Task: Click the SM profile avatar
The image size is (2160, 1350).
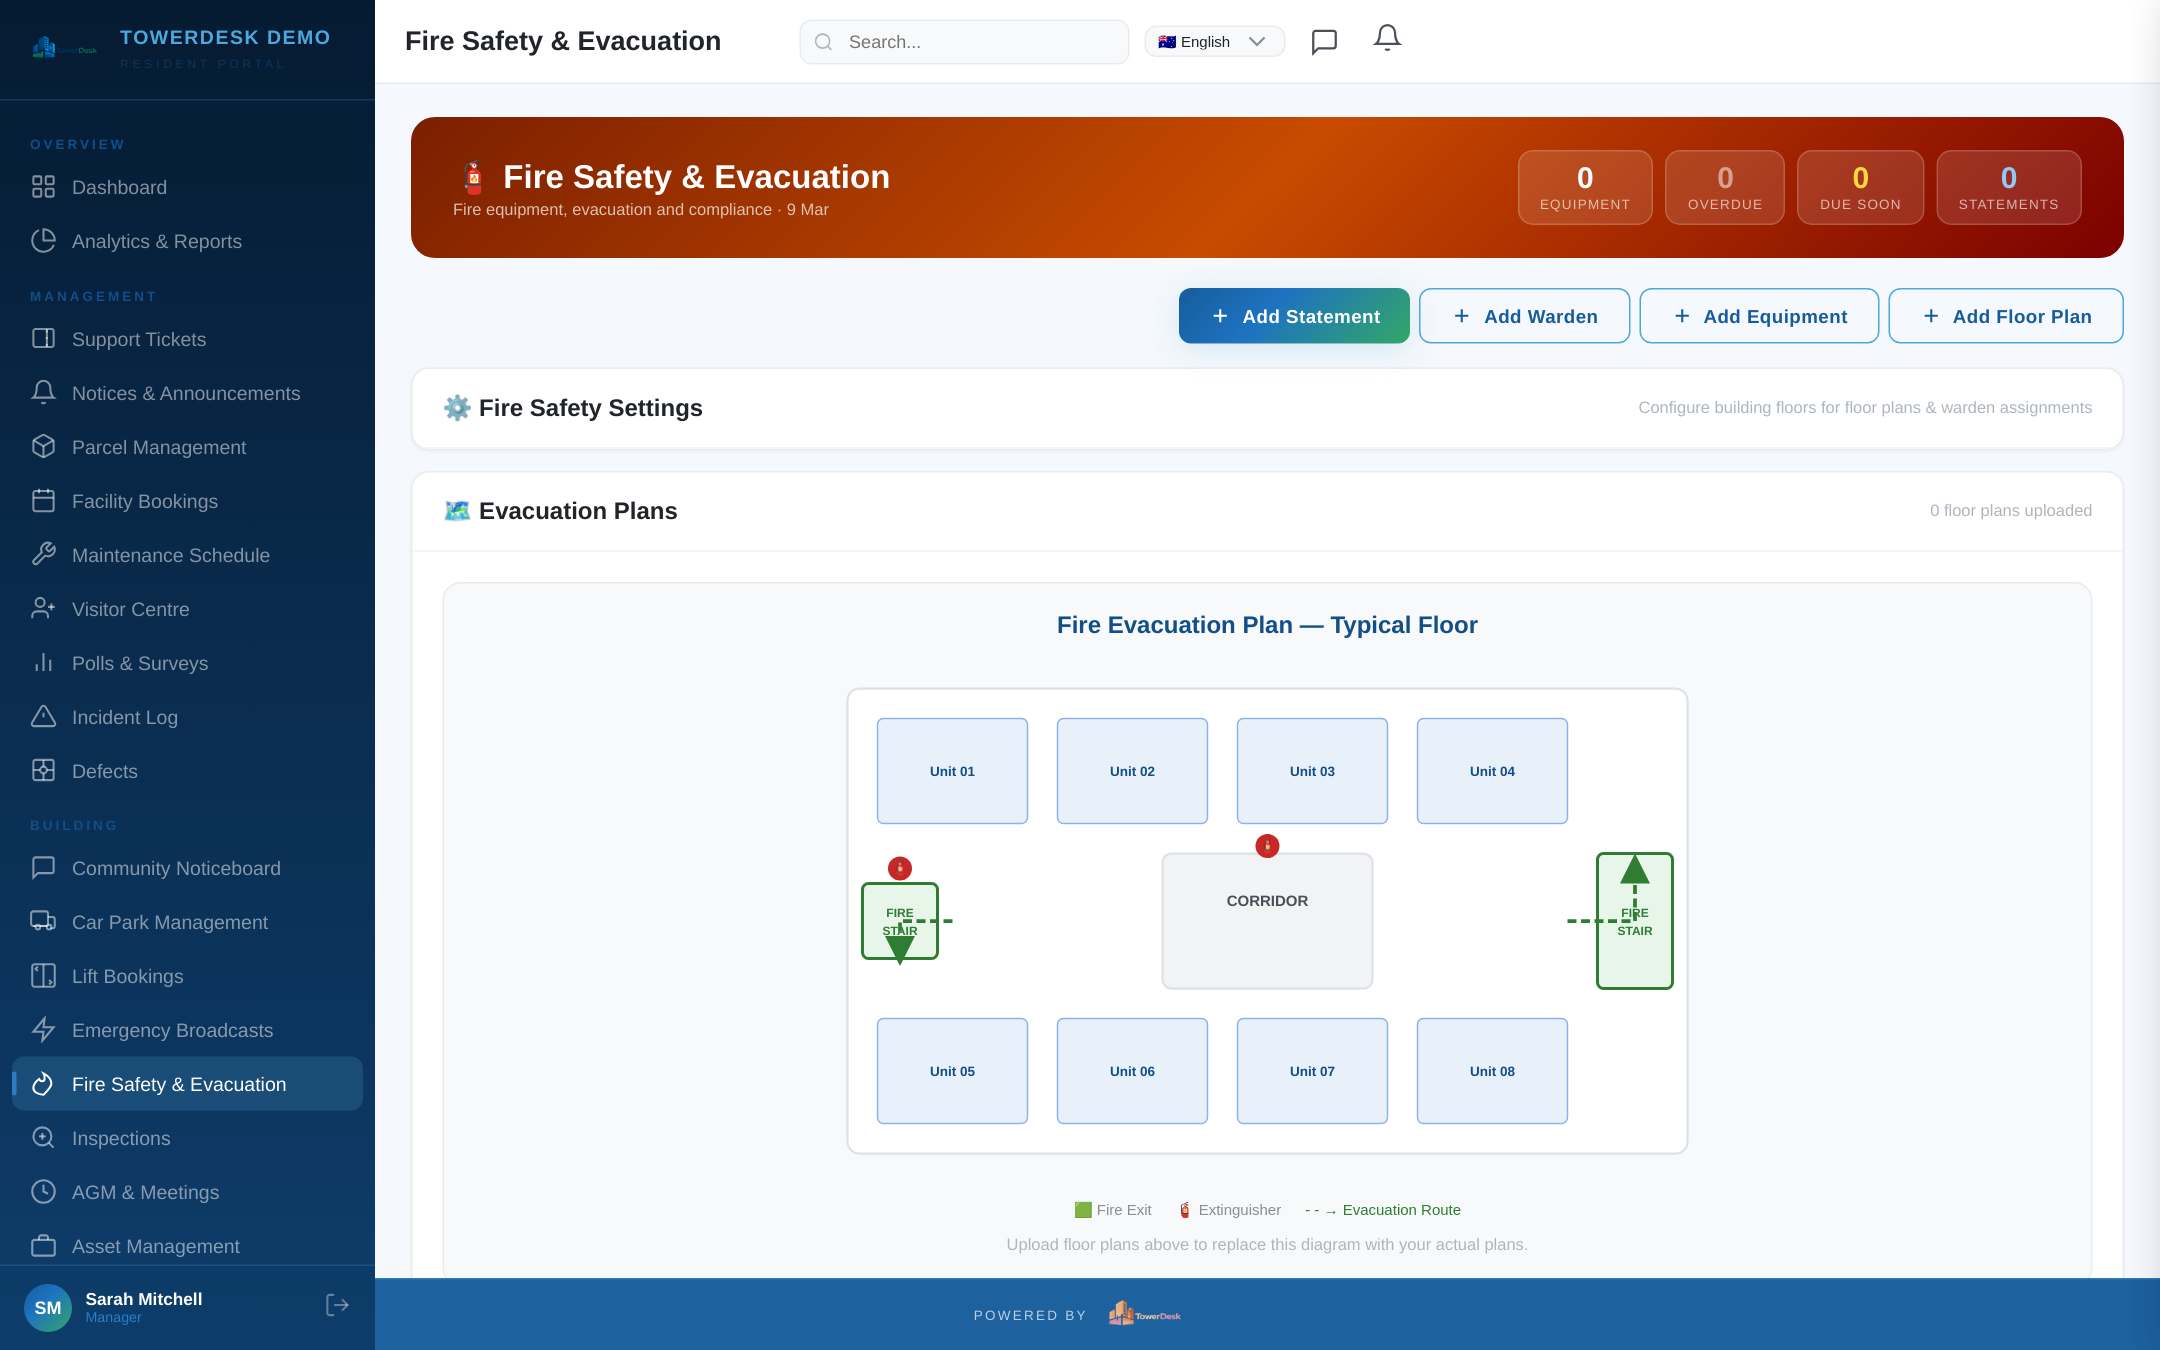Action: [48, 1307]
